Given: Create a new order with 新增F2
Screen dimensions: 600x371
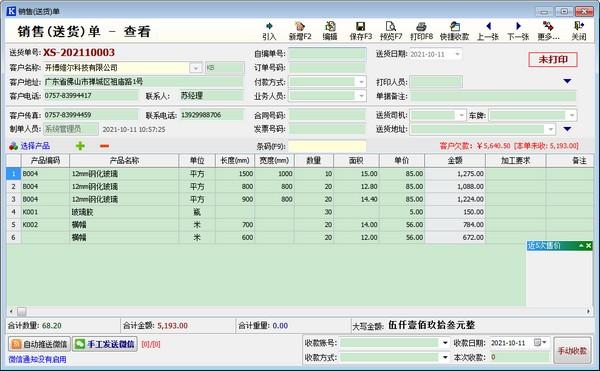Looking at the screenshot, I should tap(300, 31).
